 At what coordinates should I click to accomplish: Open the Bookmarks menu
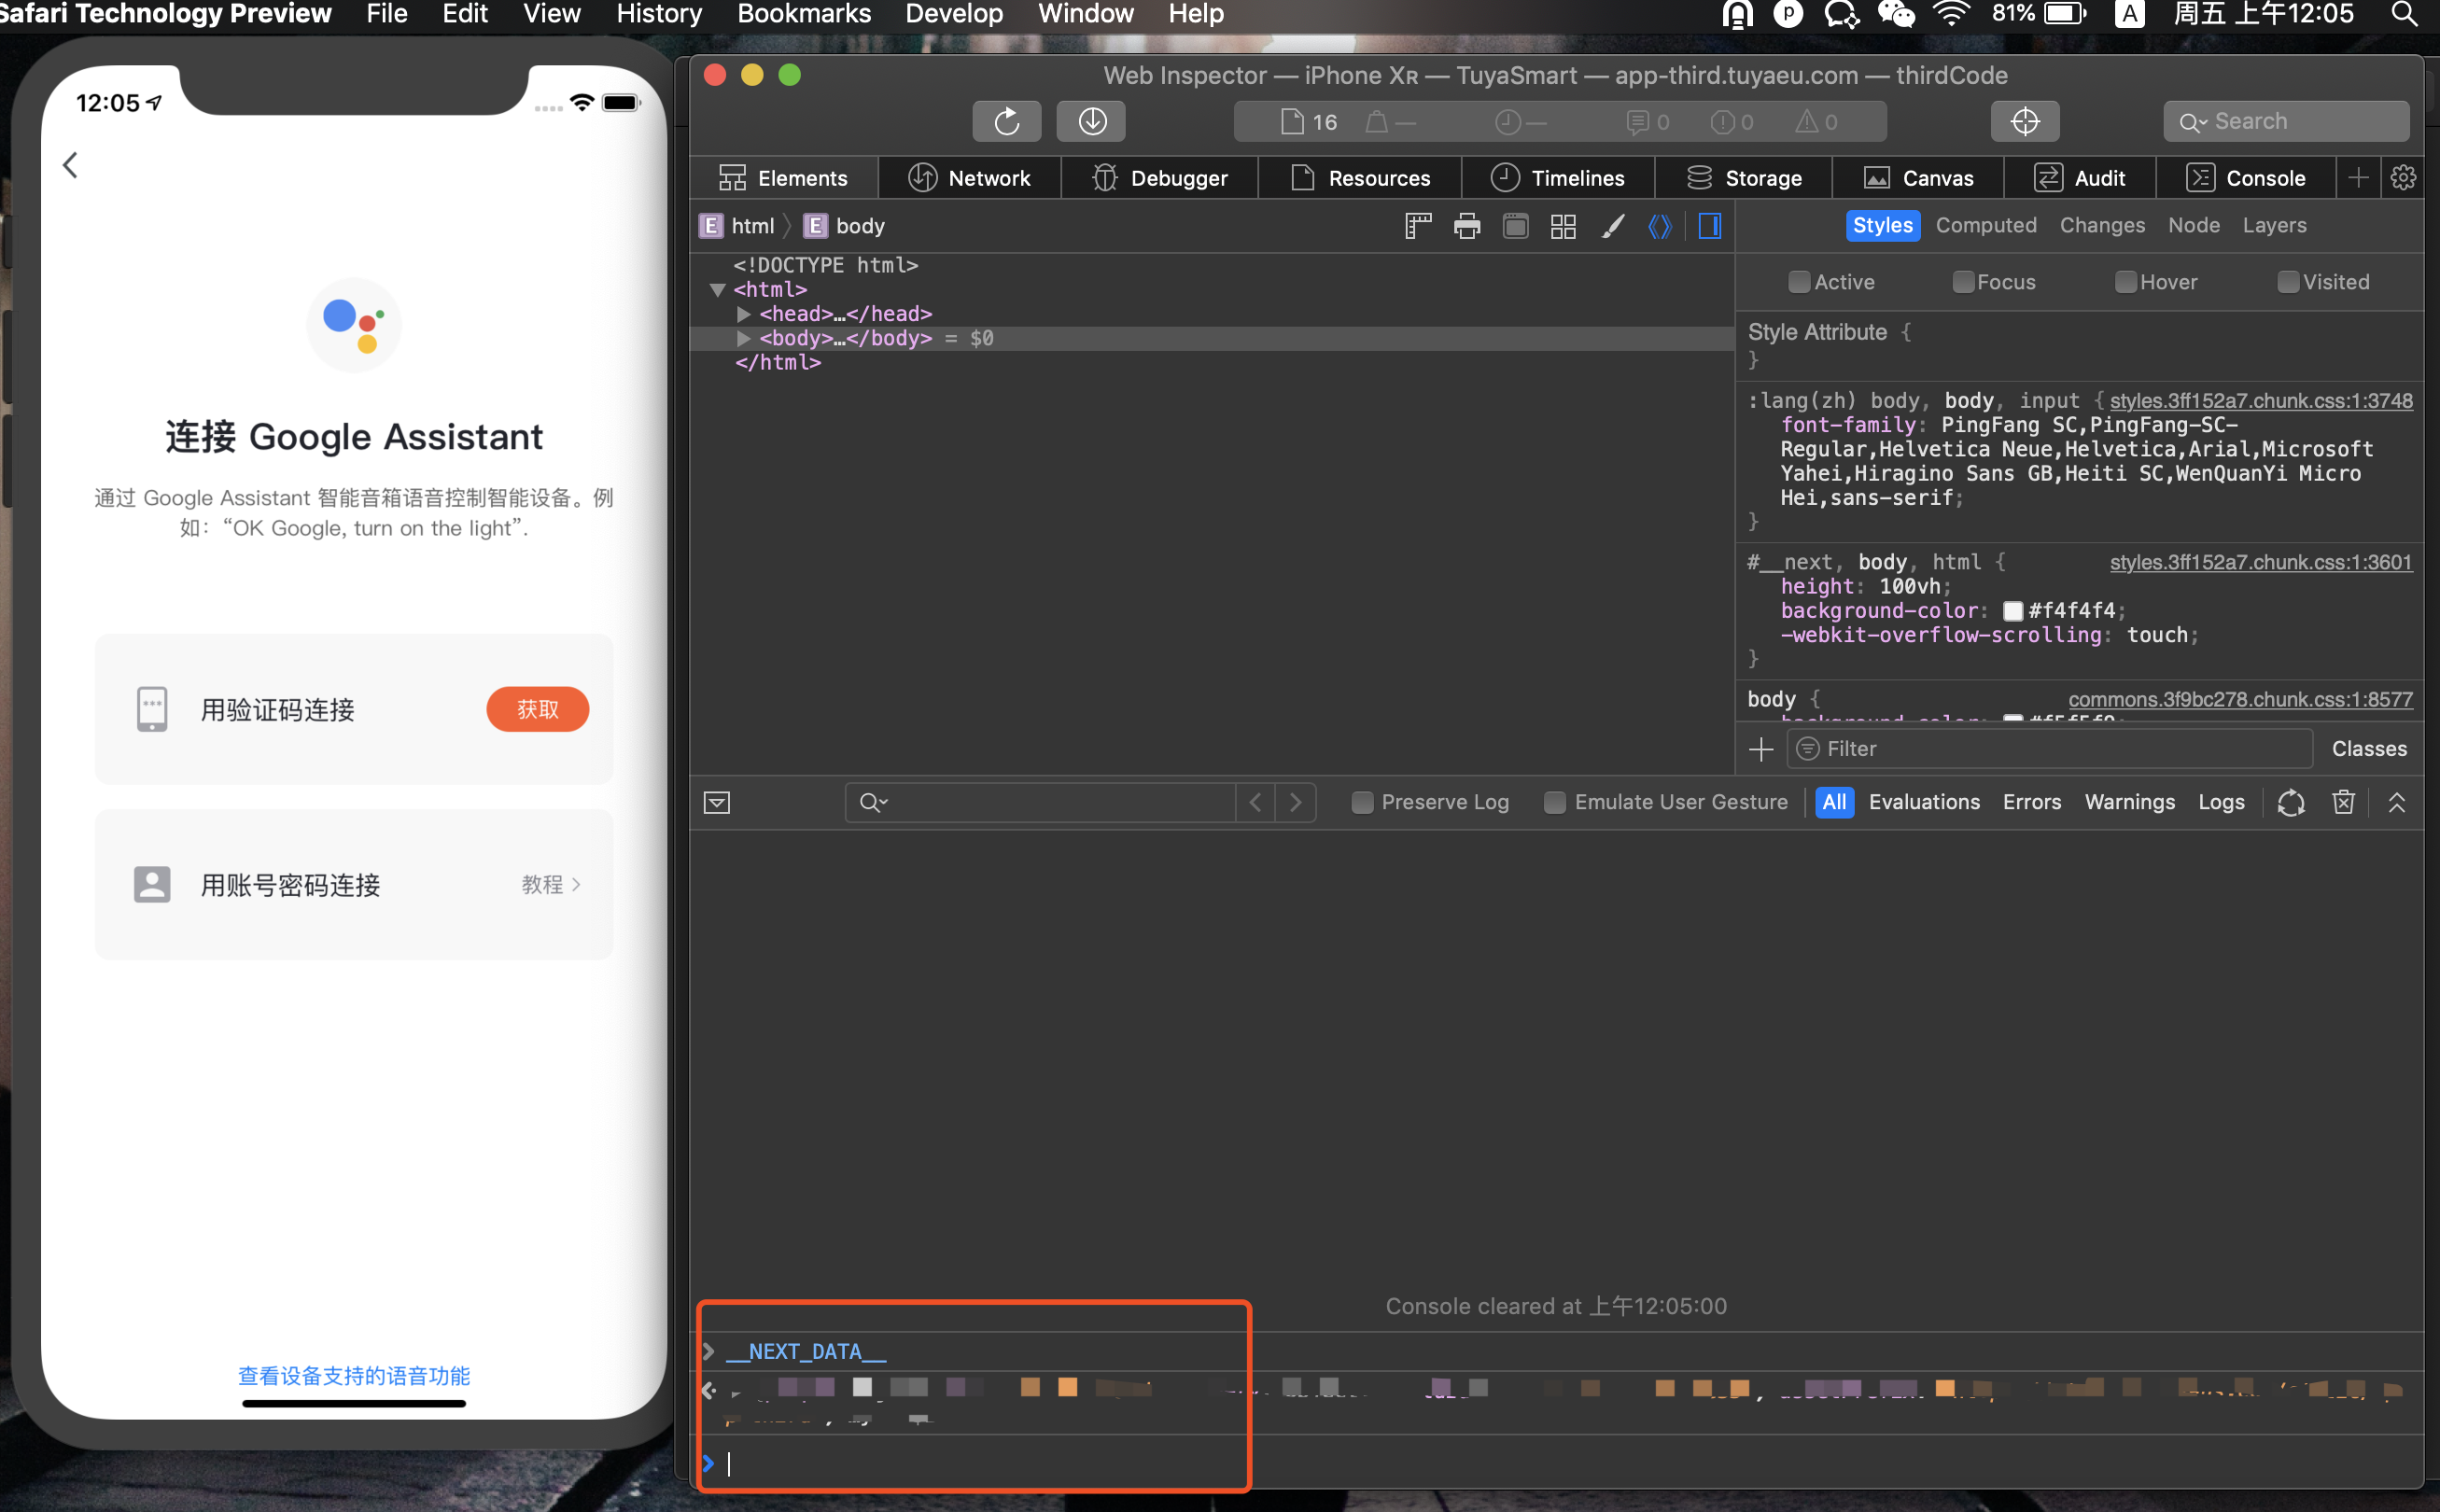(x=804, y=14)
